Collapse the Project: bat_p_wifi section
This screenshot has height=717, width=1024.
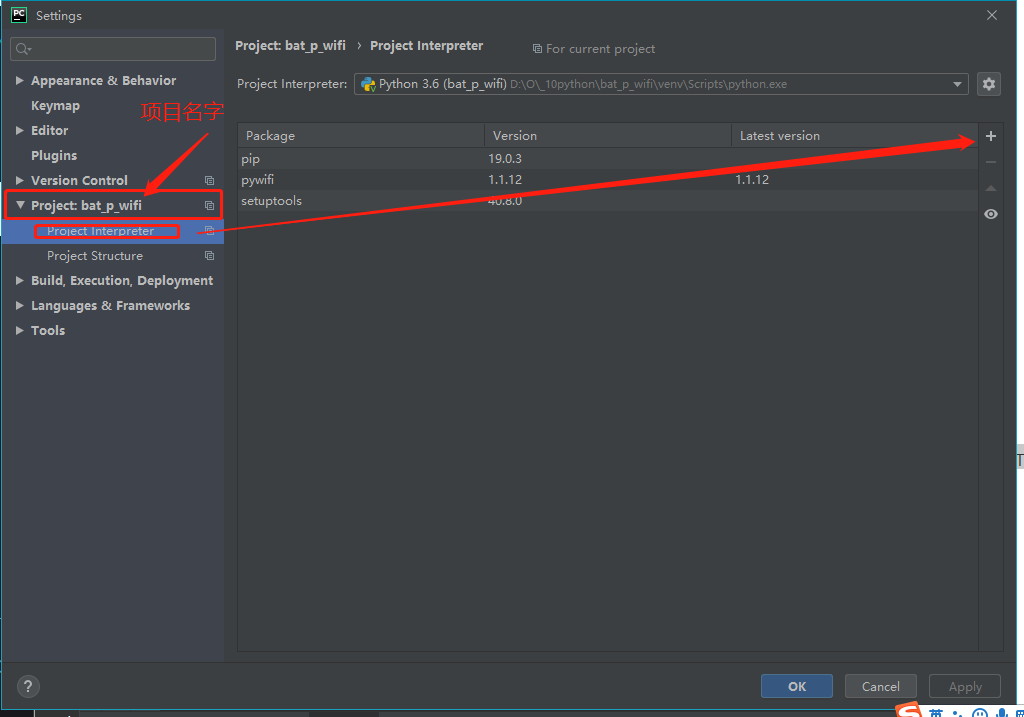(20, 205)
